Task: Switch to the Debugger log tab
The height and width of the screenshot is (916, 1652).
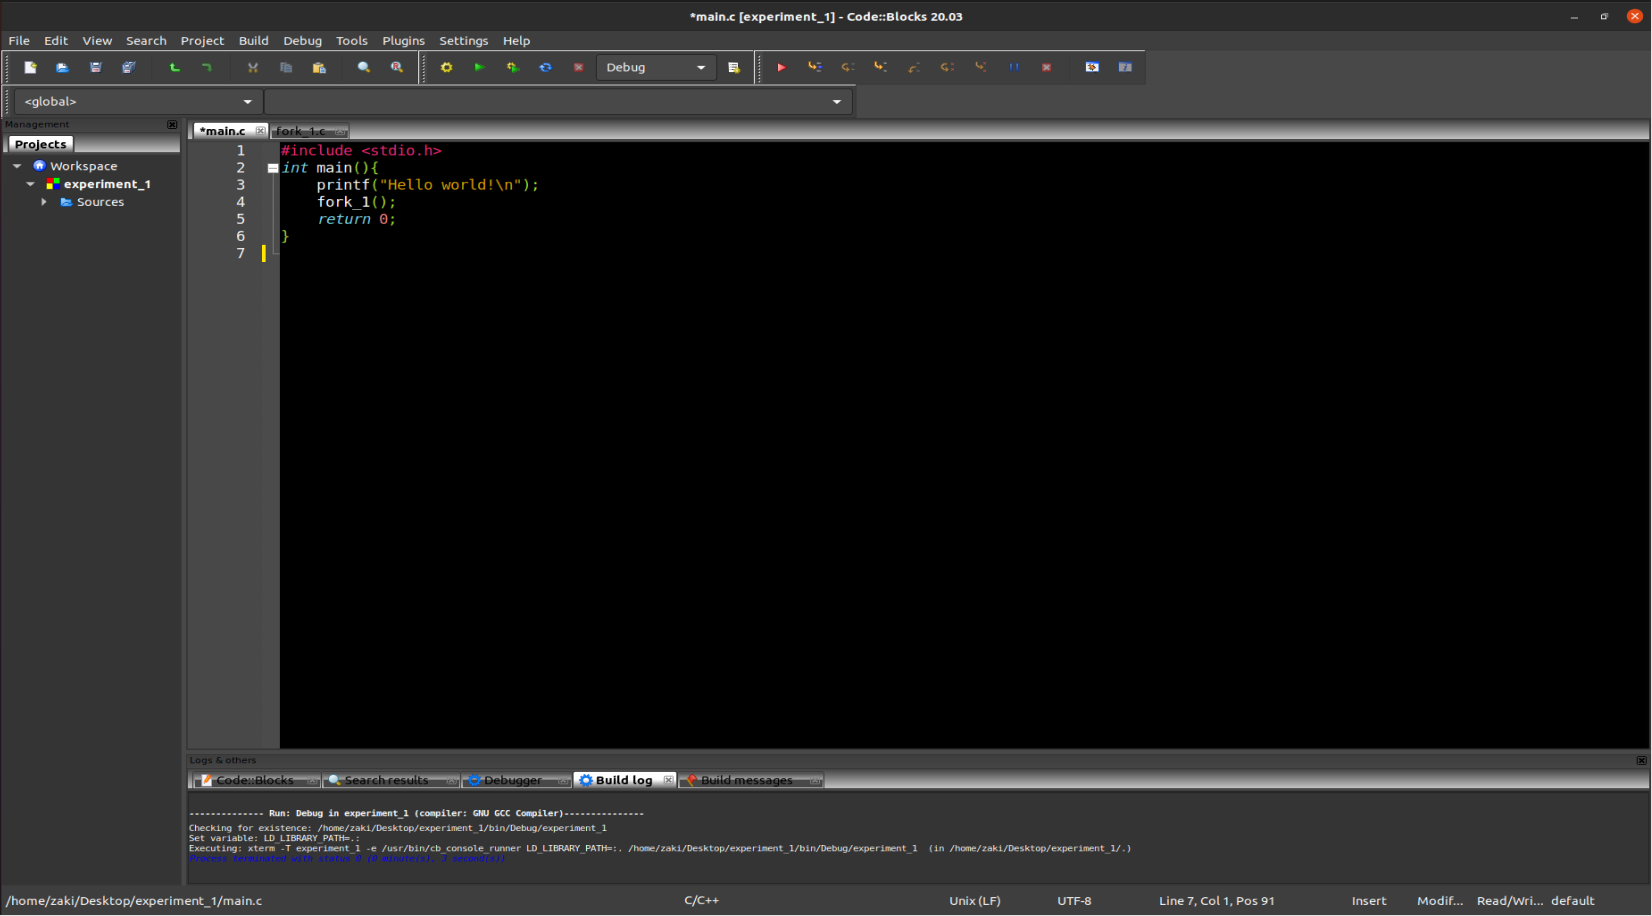Action: coord(516,780)
